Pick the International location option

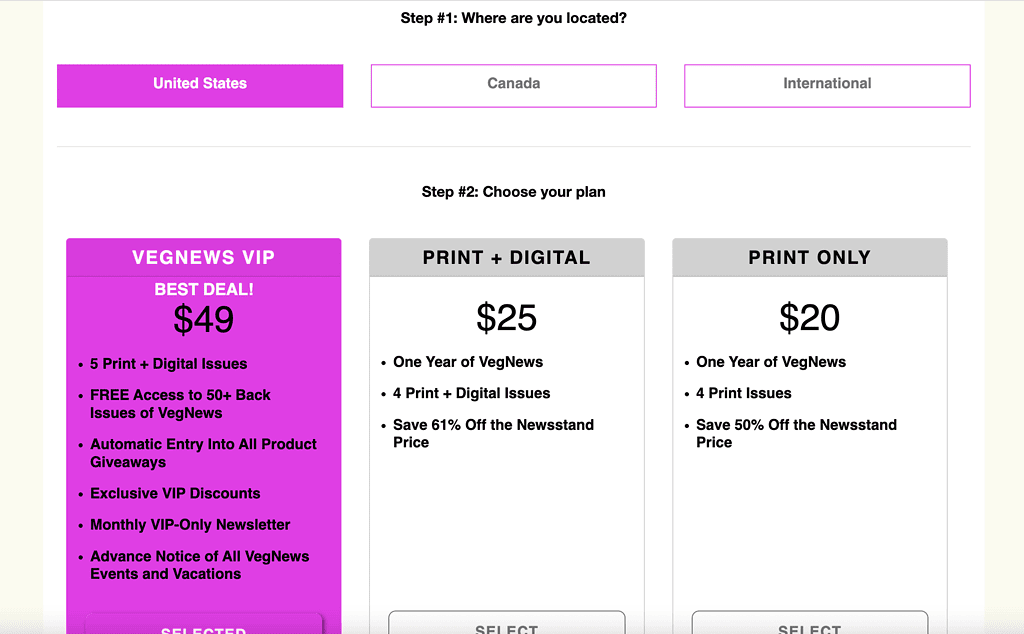click(x=827, y=85)
